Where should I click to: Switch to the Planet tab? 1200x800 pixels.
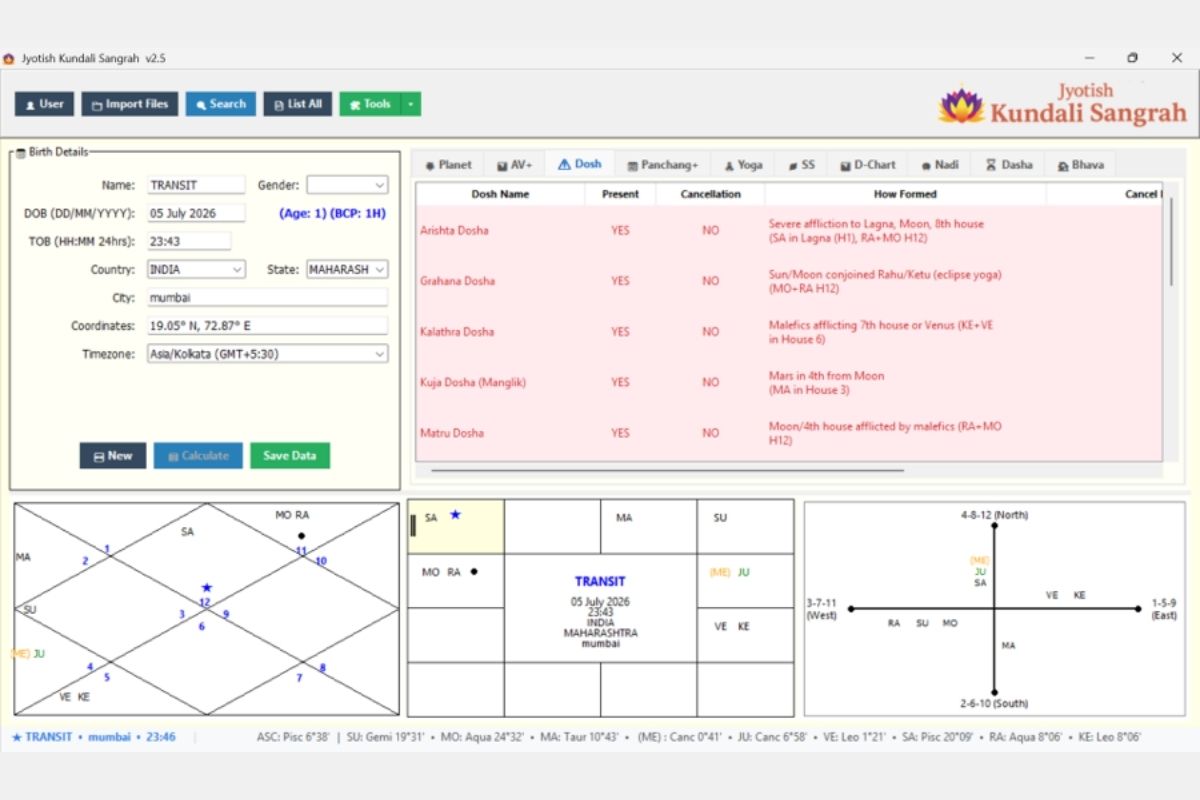coord(448,165)
